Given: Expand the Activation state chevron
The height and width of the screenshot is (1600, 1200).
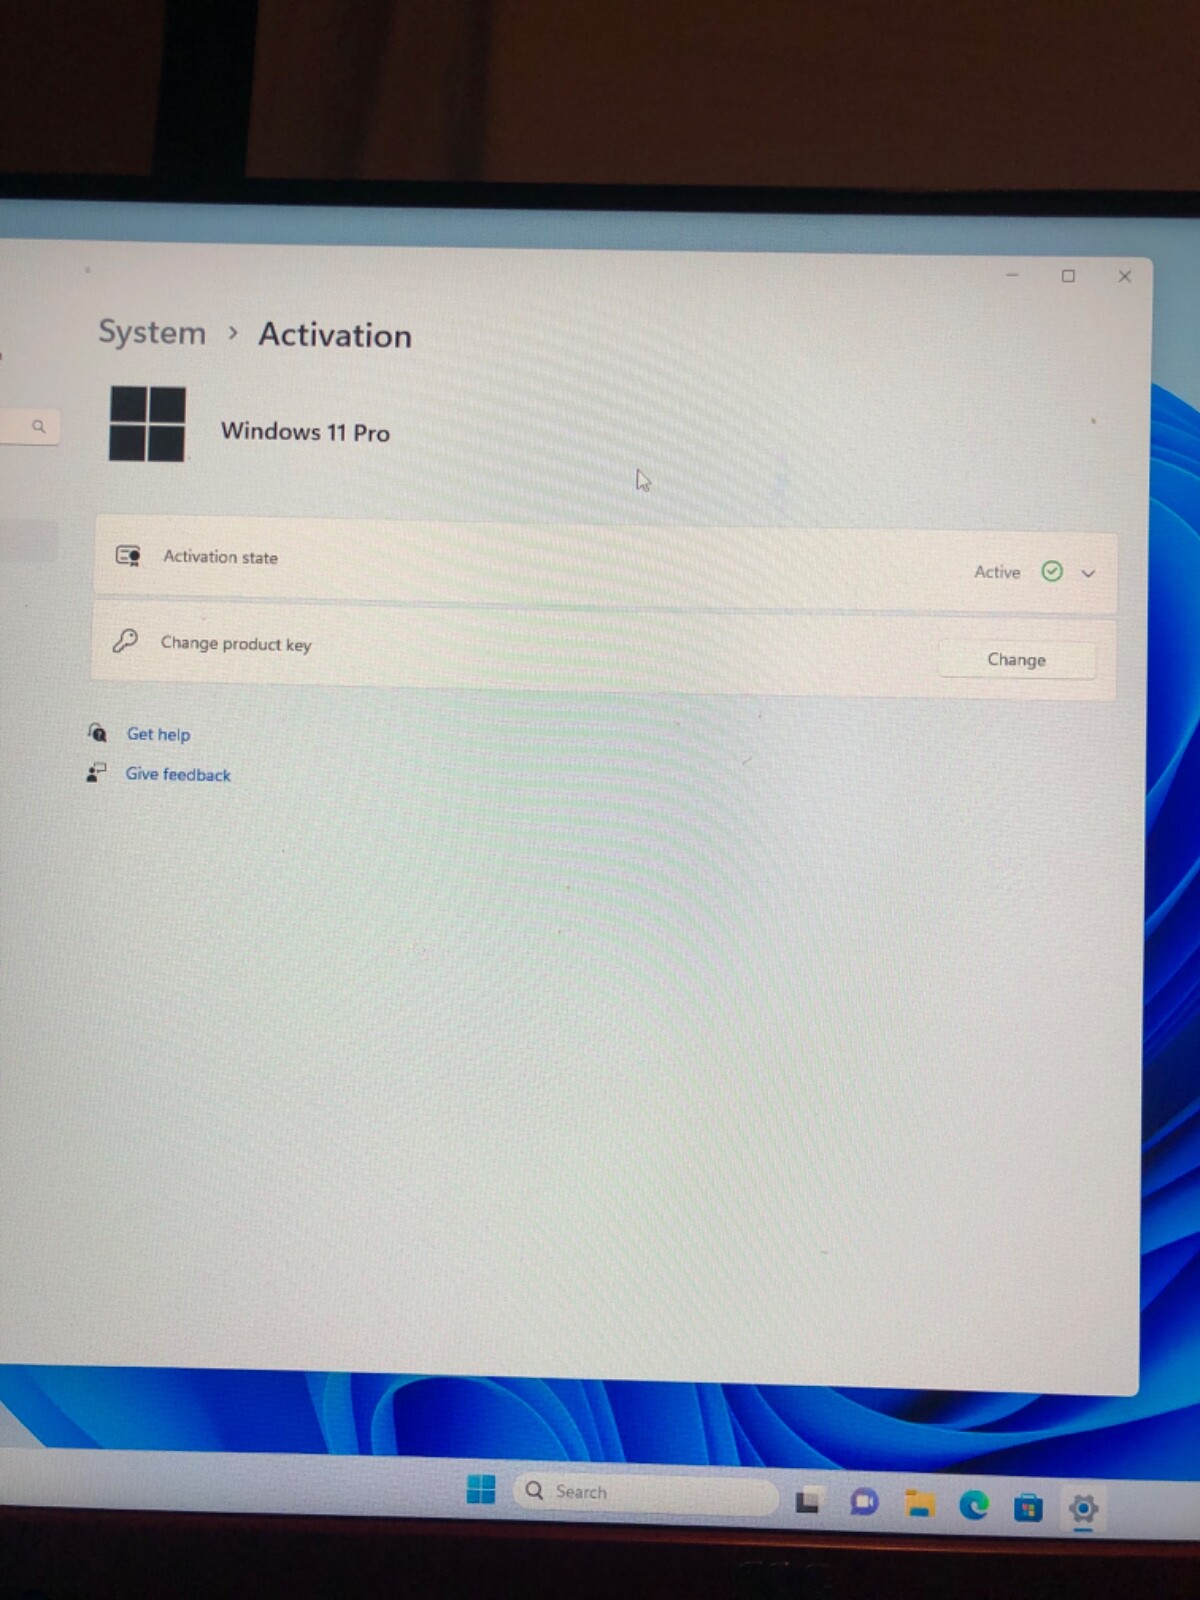Looking at the screenshot, I should pos(1089,573).
